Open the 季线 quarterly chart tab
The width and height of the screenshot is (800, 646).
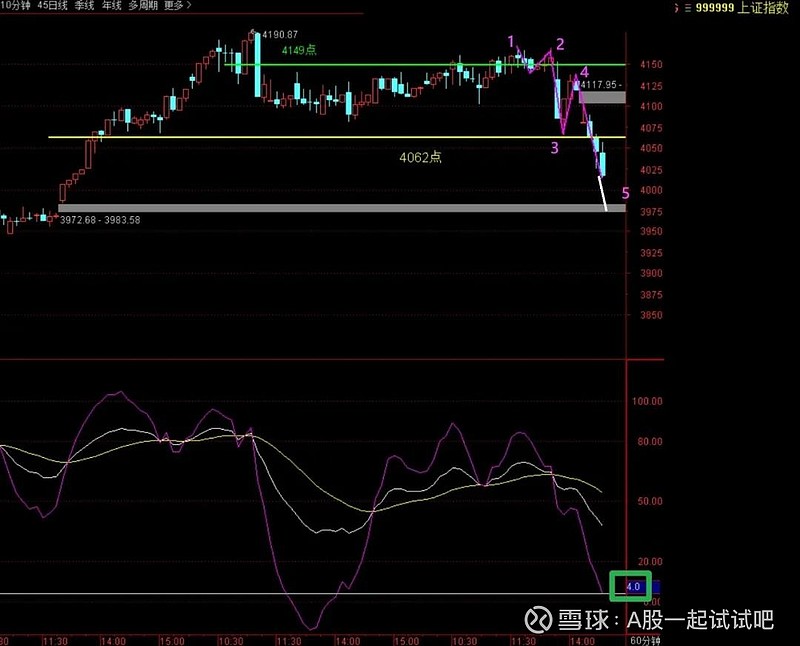(x=84, y=6)
